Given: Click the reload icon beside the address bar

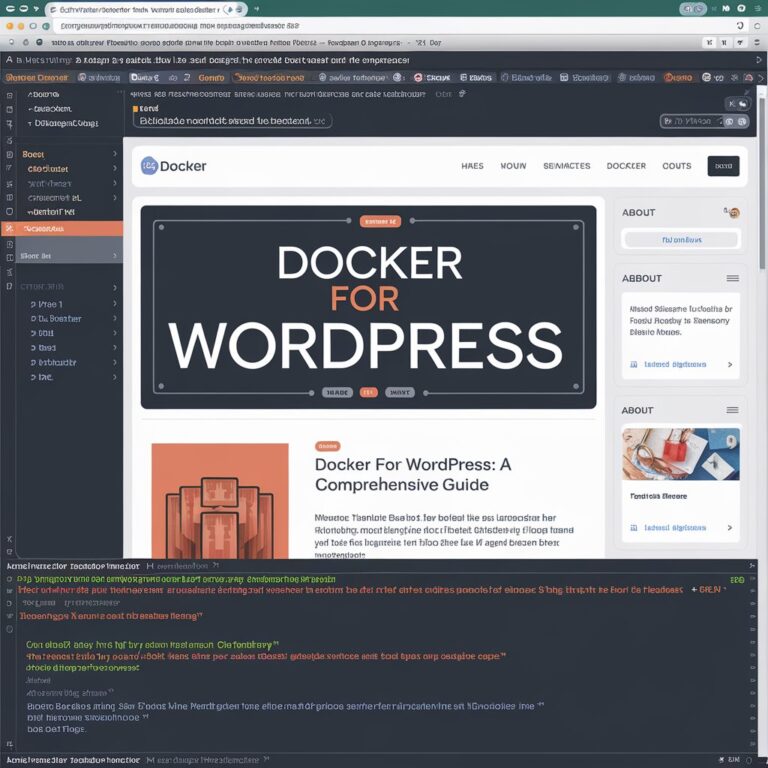Looking at the screenshot, I should click(740, 25).
